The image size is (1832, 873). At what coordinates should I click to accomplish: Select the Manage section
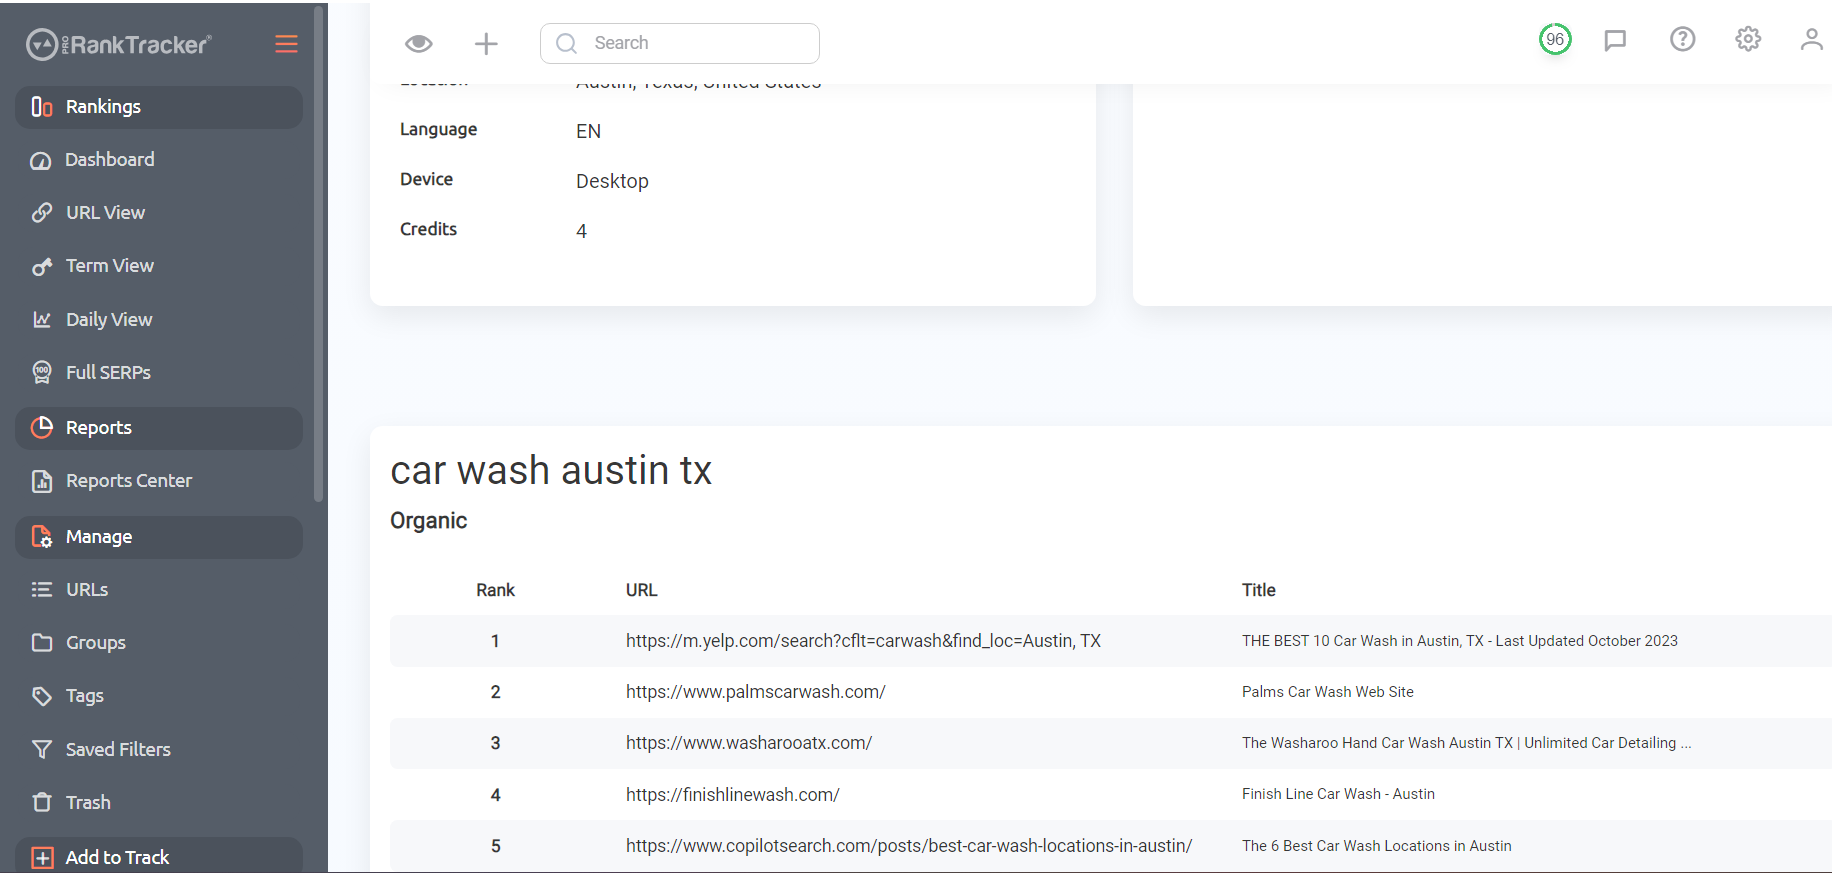coord(159,537)
